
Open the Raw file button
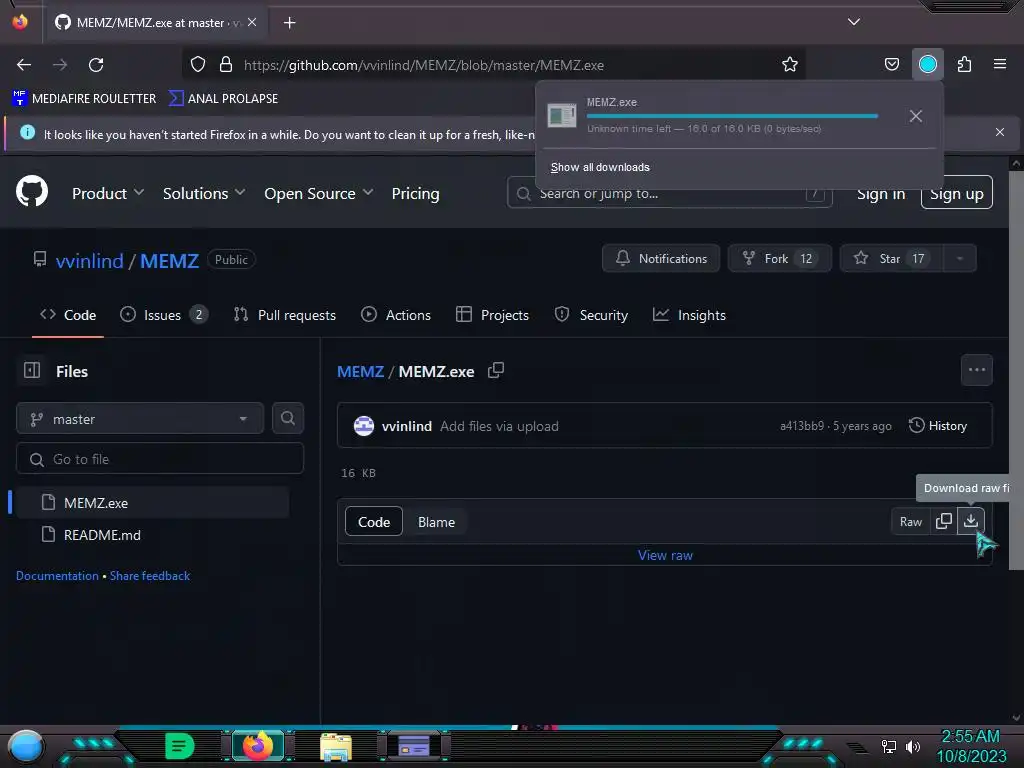(910, 521)
